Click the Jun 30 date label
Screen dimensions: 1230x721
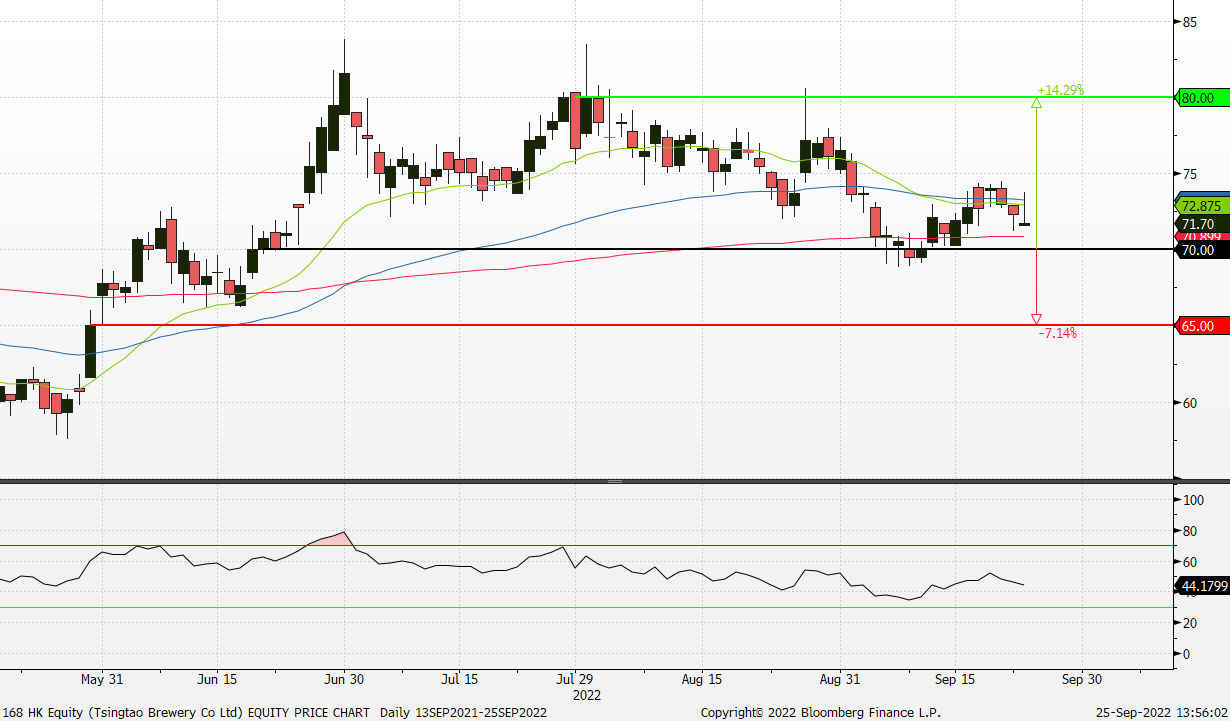(x=344, y=679)
